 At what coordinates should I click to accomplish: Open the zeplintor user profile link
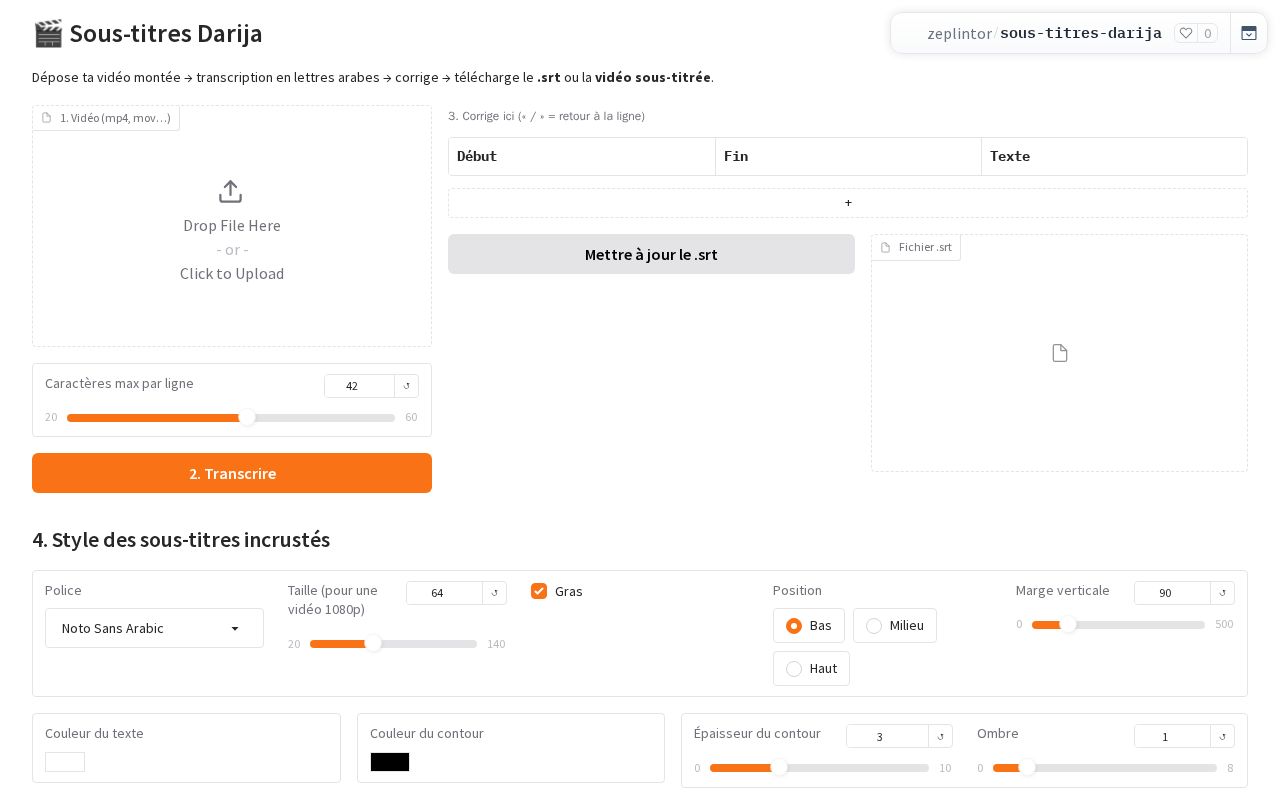[x=959, y=33]
